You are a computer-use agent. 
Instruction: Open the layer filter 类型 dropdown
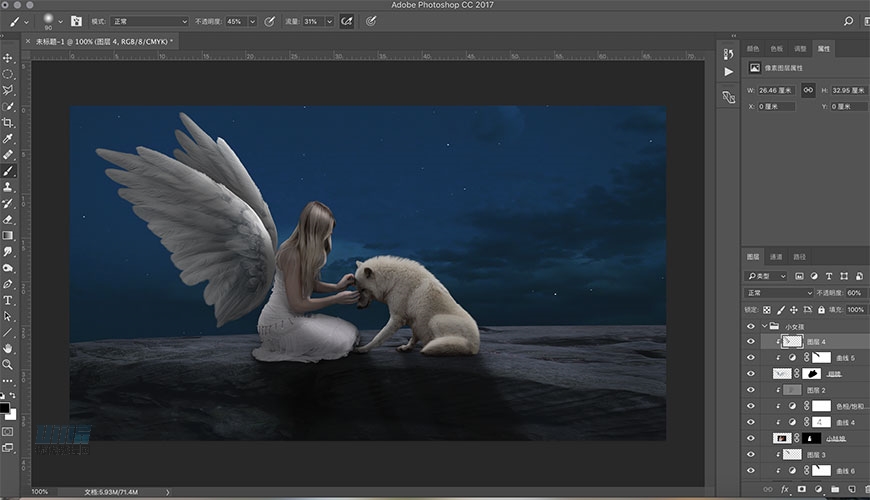(x=766, y=276)
